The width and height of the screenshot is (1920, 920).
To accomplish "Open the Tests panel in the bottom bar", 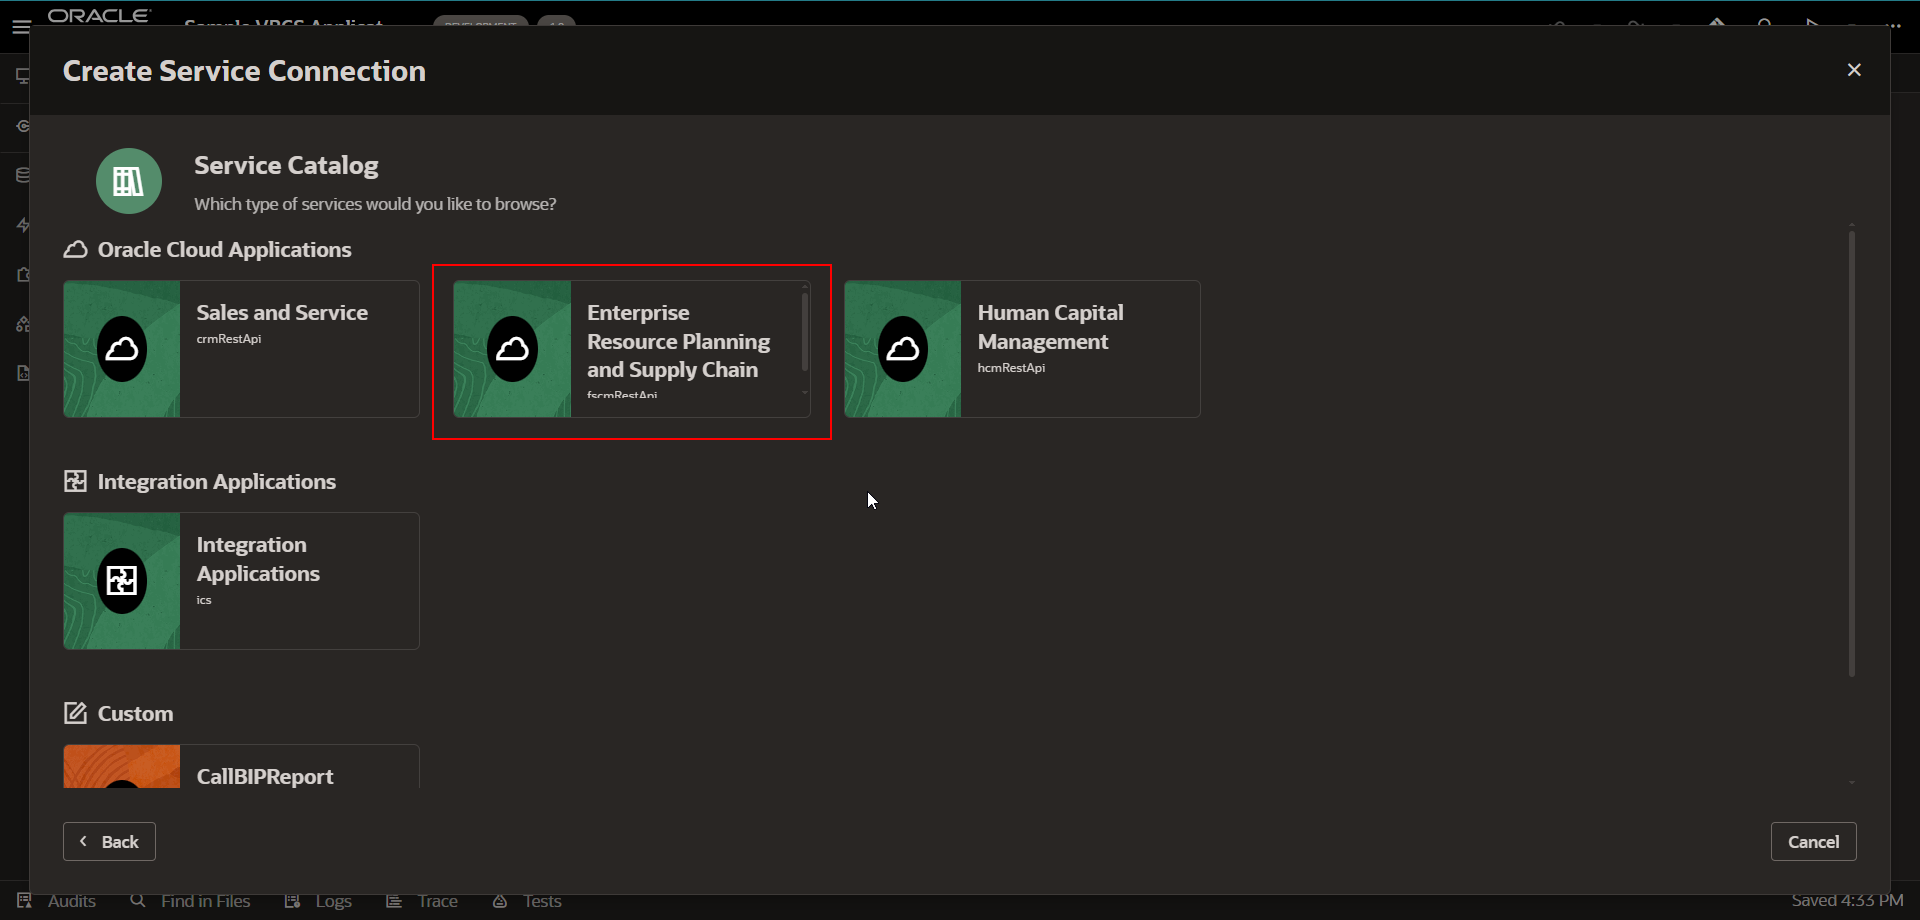I will (527, 901).
